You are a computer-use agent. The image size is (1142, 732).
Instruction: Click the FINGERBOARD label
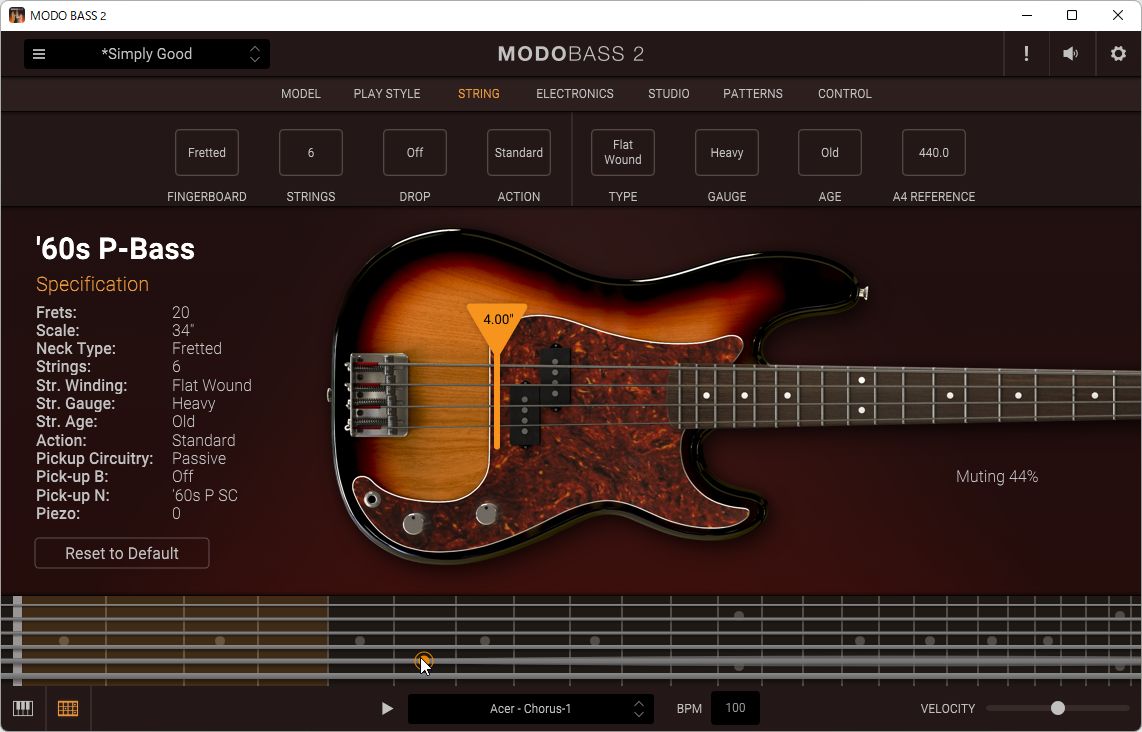click(207, 197)
